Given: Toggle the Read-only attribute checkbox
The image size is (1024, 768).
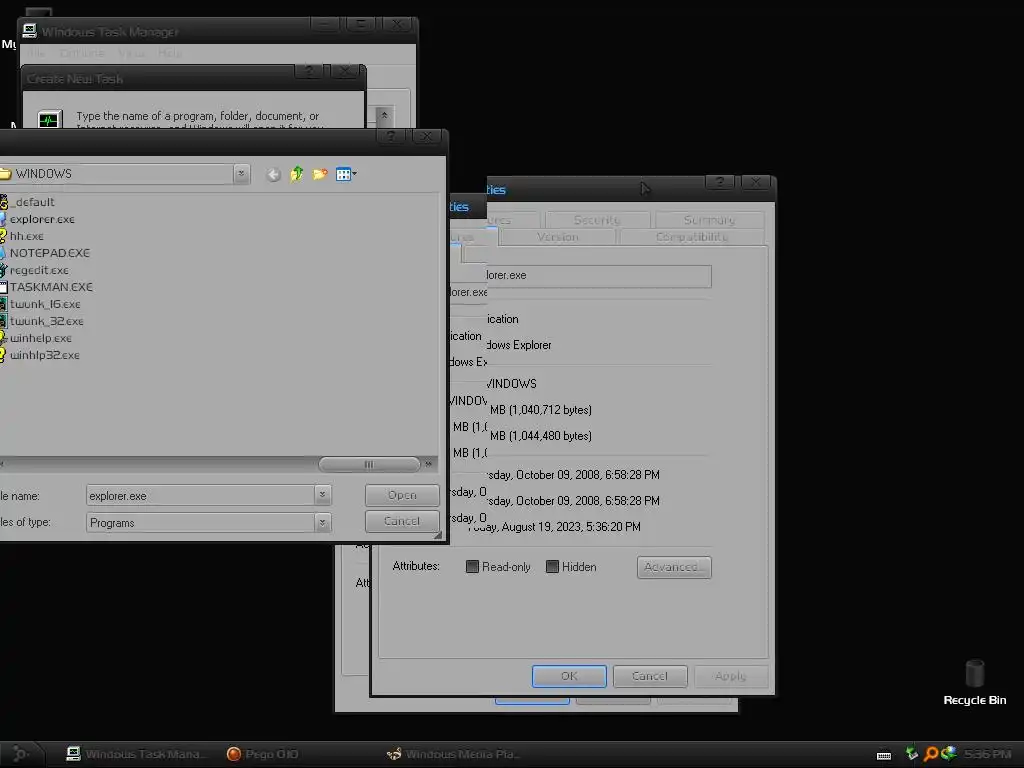Looking at the screenshot, I should coord(472,567).
